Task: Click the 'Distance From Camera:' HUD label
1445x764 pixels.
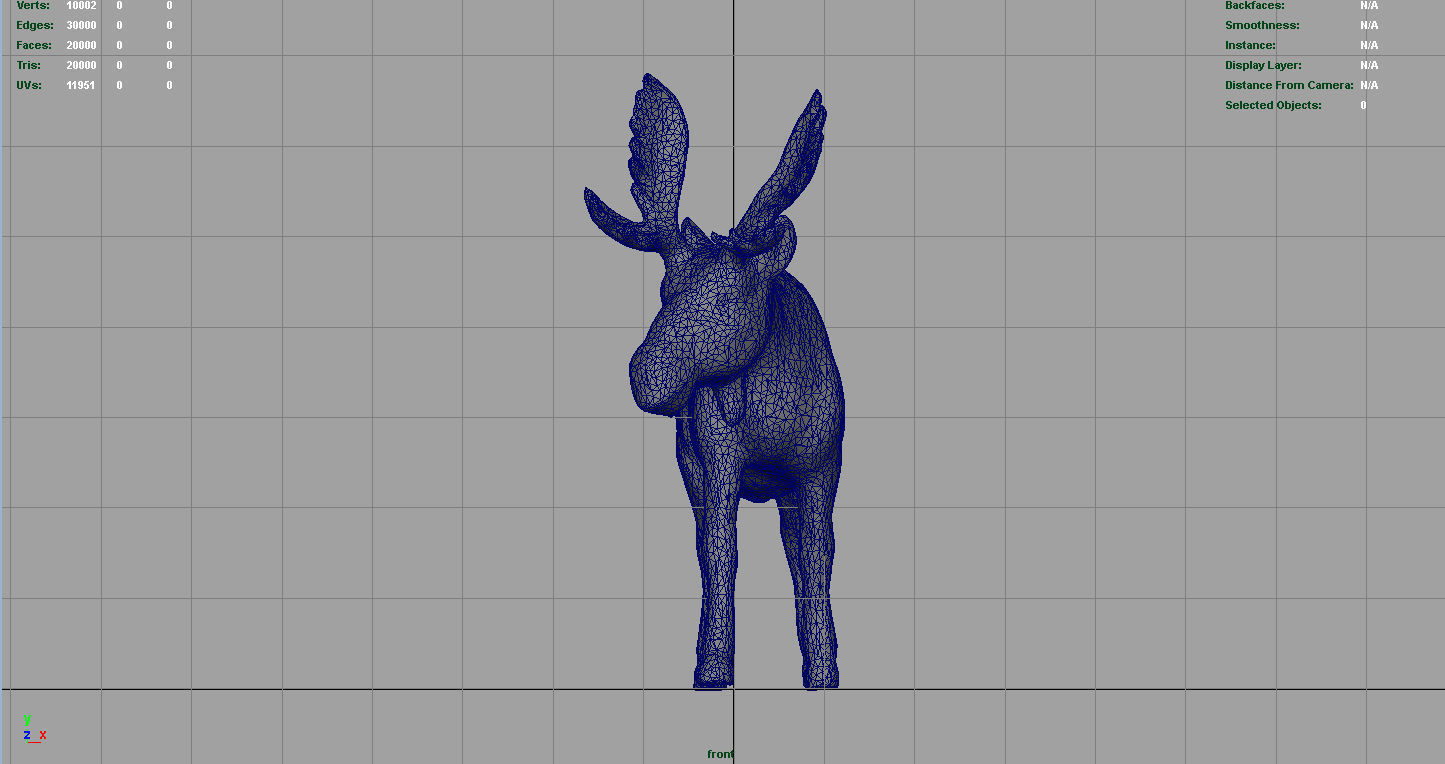Action: (x=1289, y=85)
